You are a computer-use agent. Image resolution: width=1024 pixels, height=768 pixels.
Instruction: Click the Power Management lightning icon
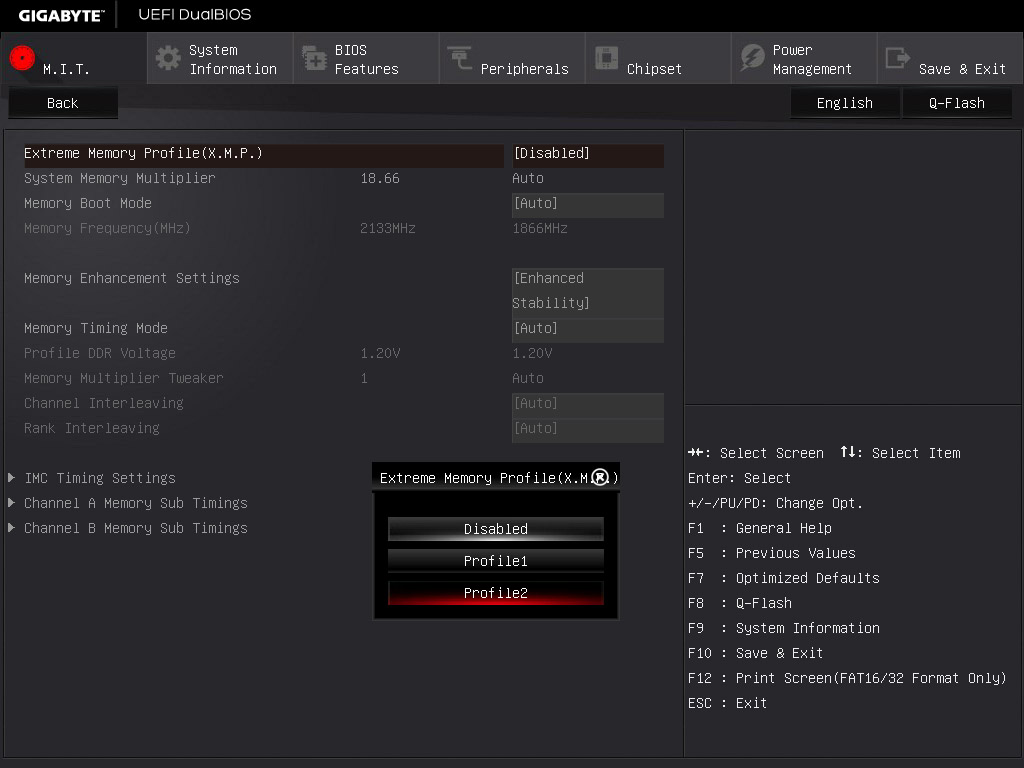coord(752,58)
